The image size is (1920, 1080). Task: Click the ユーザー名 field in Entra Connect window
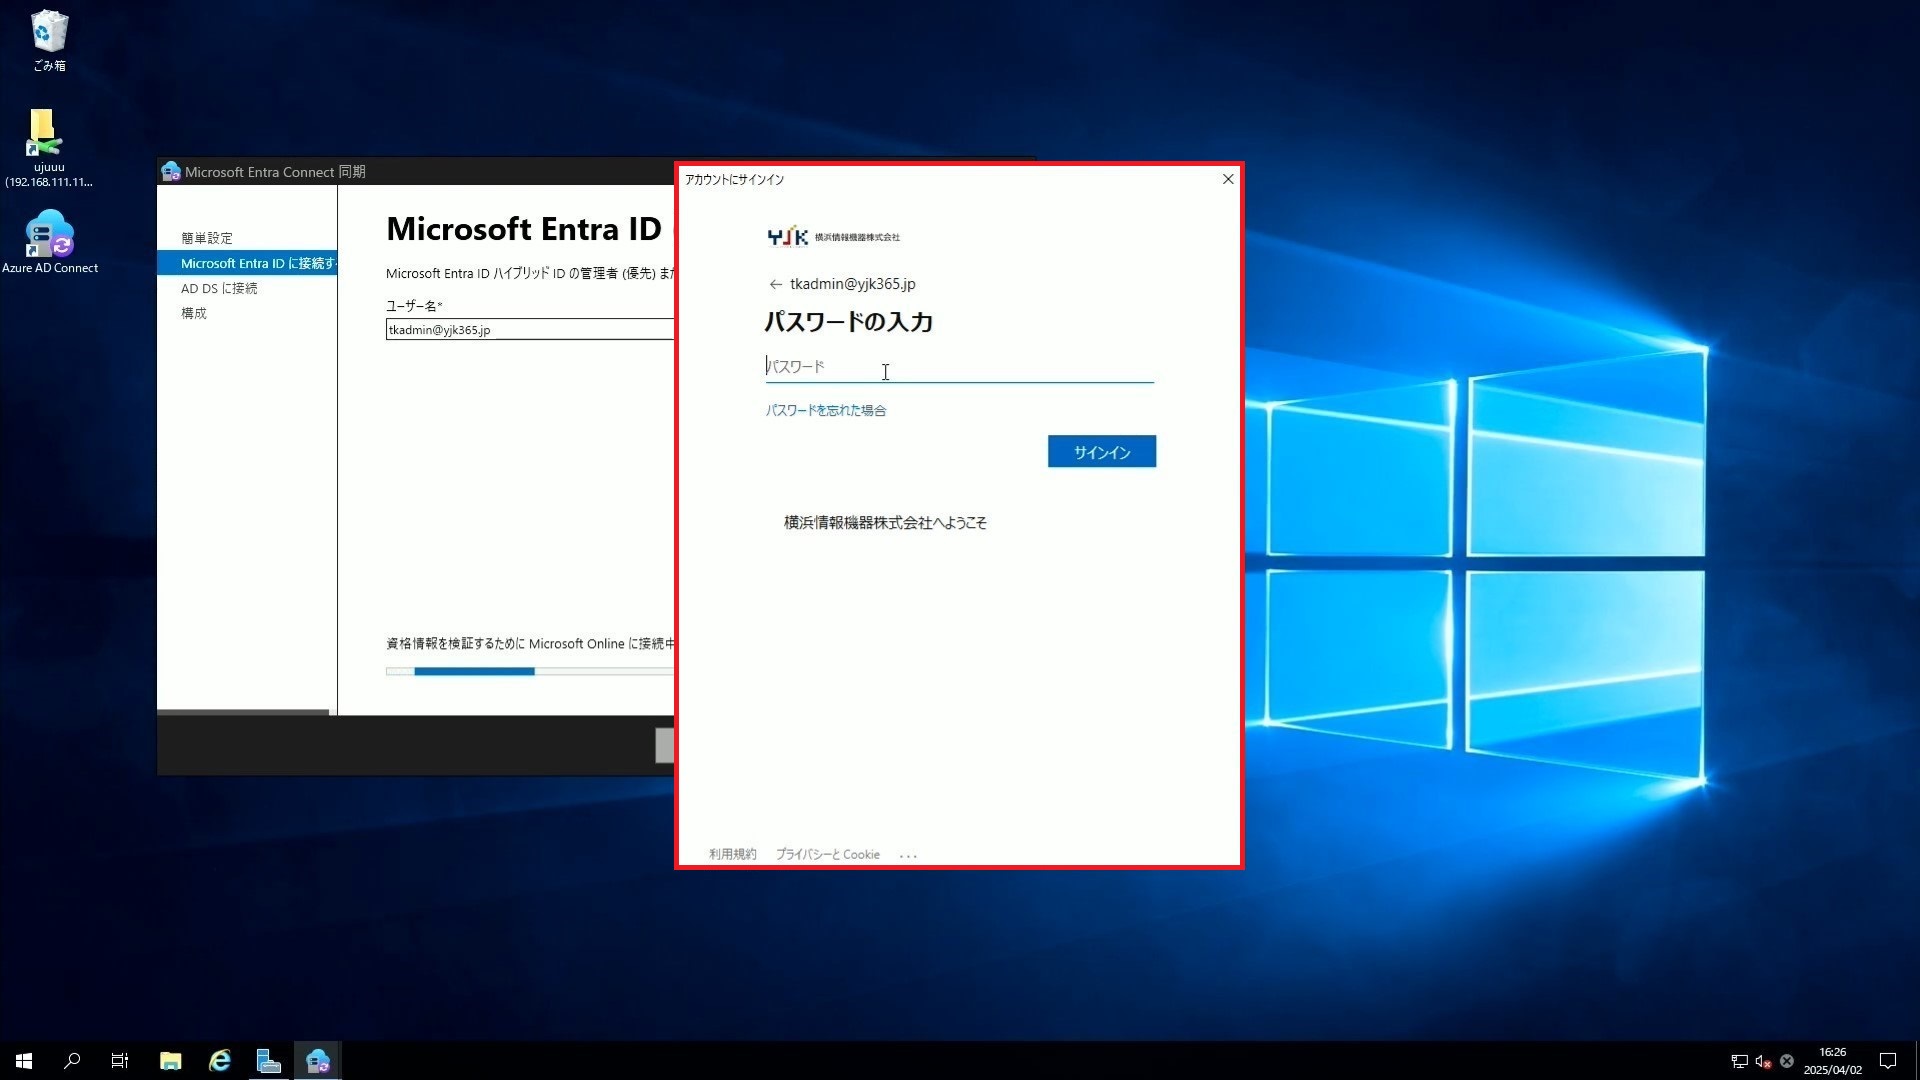pos(530,330)
